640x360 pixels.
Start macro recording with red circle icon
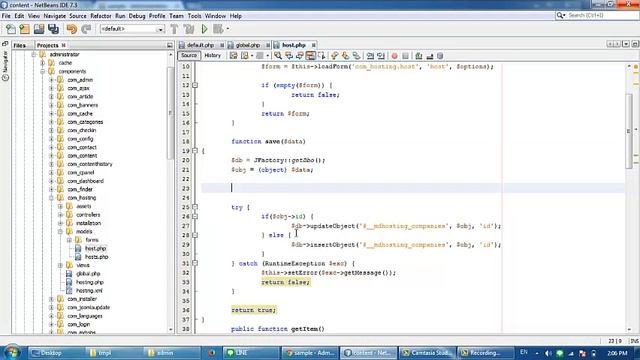[x=395, y=56]
